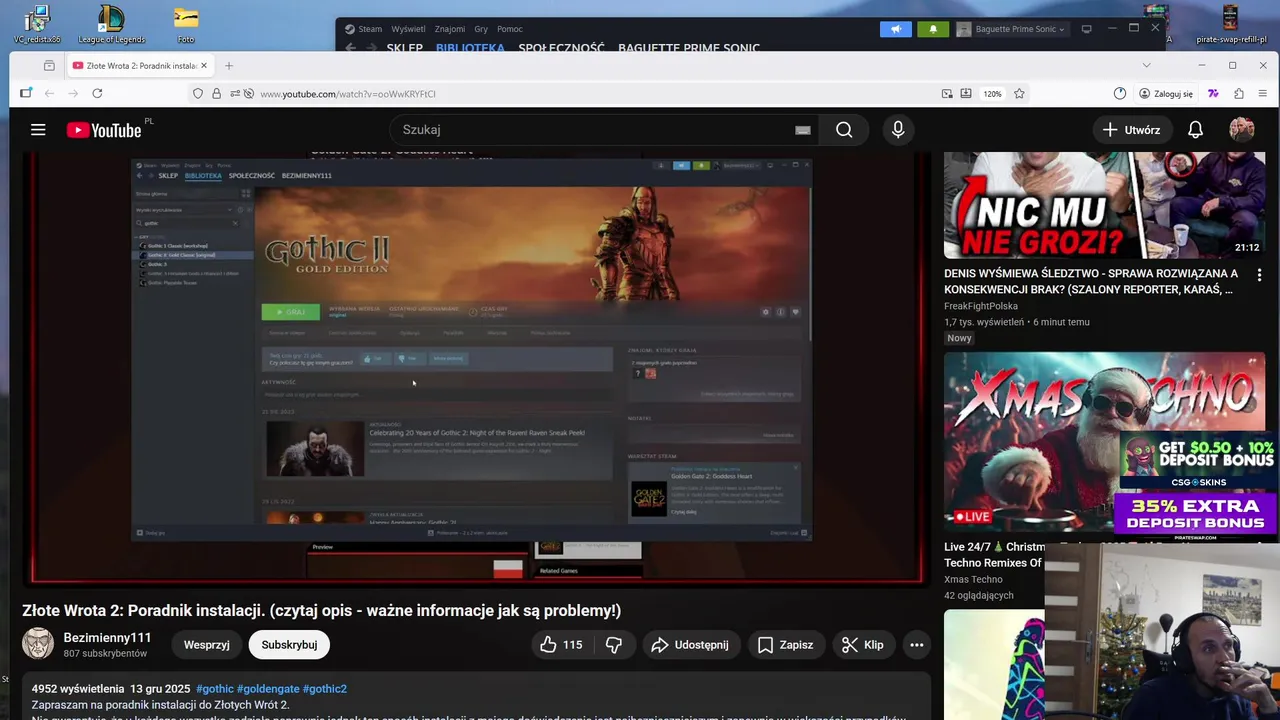
Task: Like the video with thumbs up
Action: point(561,645)
